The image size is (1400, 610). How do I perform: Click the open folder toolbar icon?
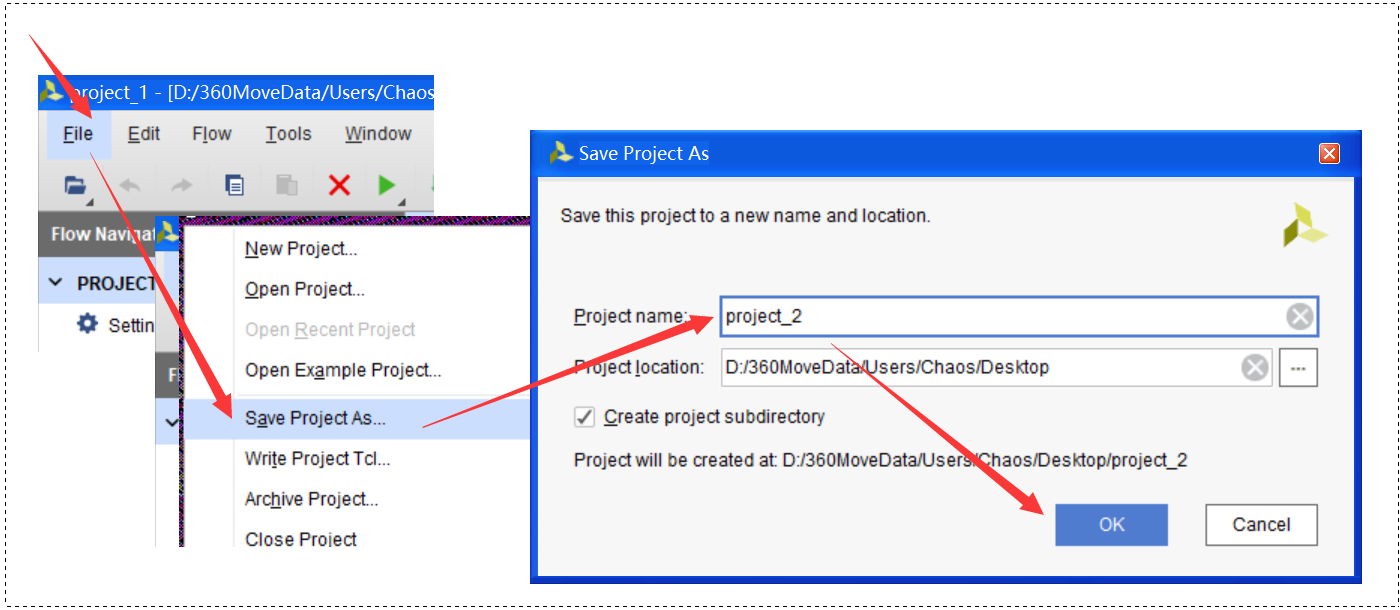(x=76, y=185)
